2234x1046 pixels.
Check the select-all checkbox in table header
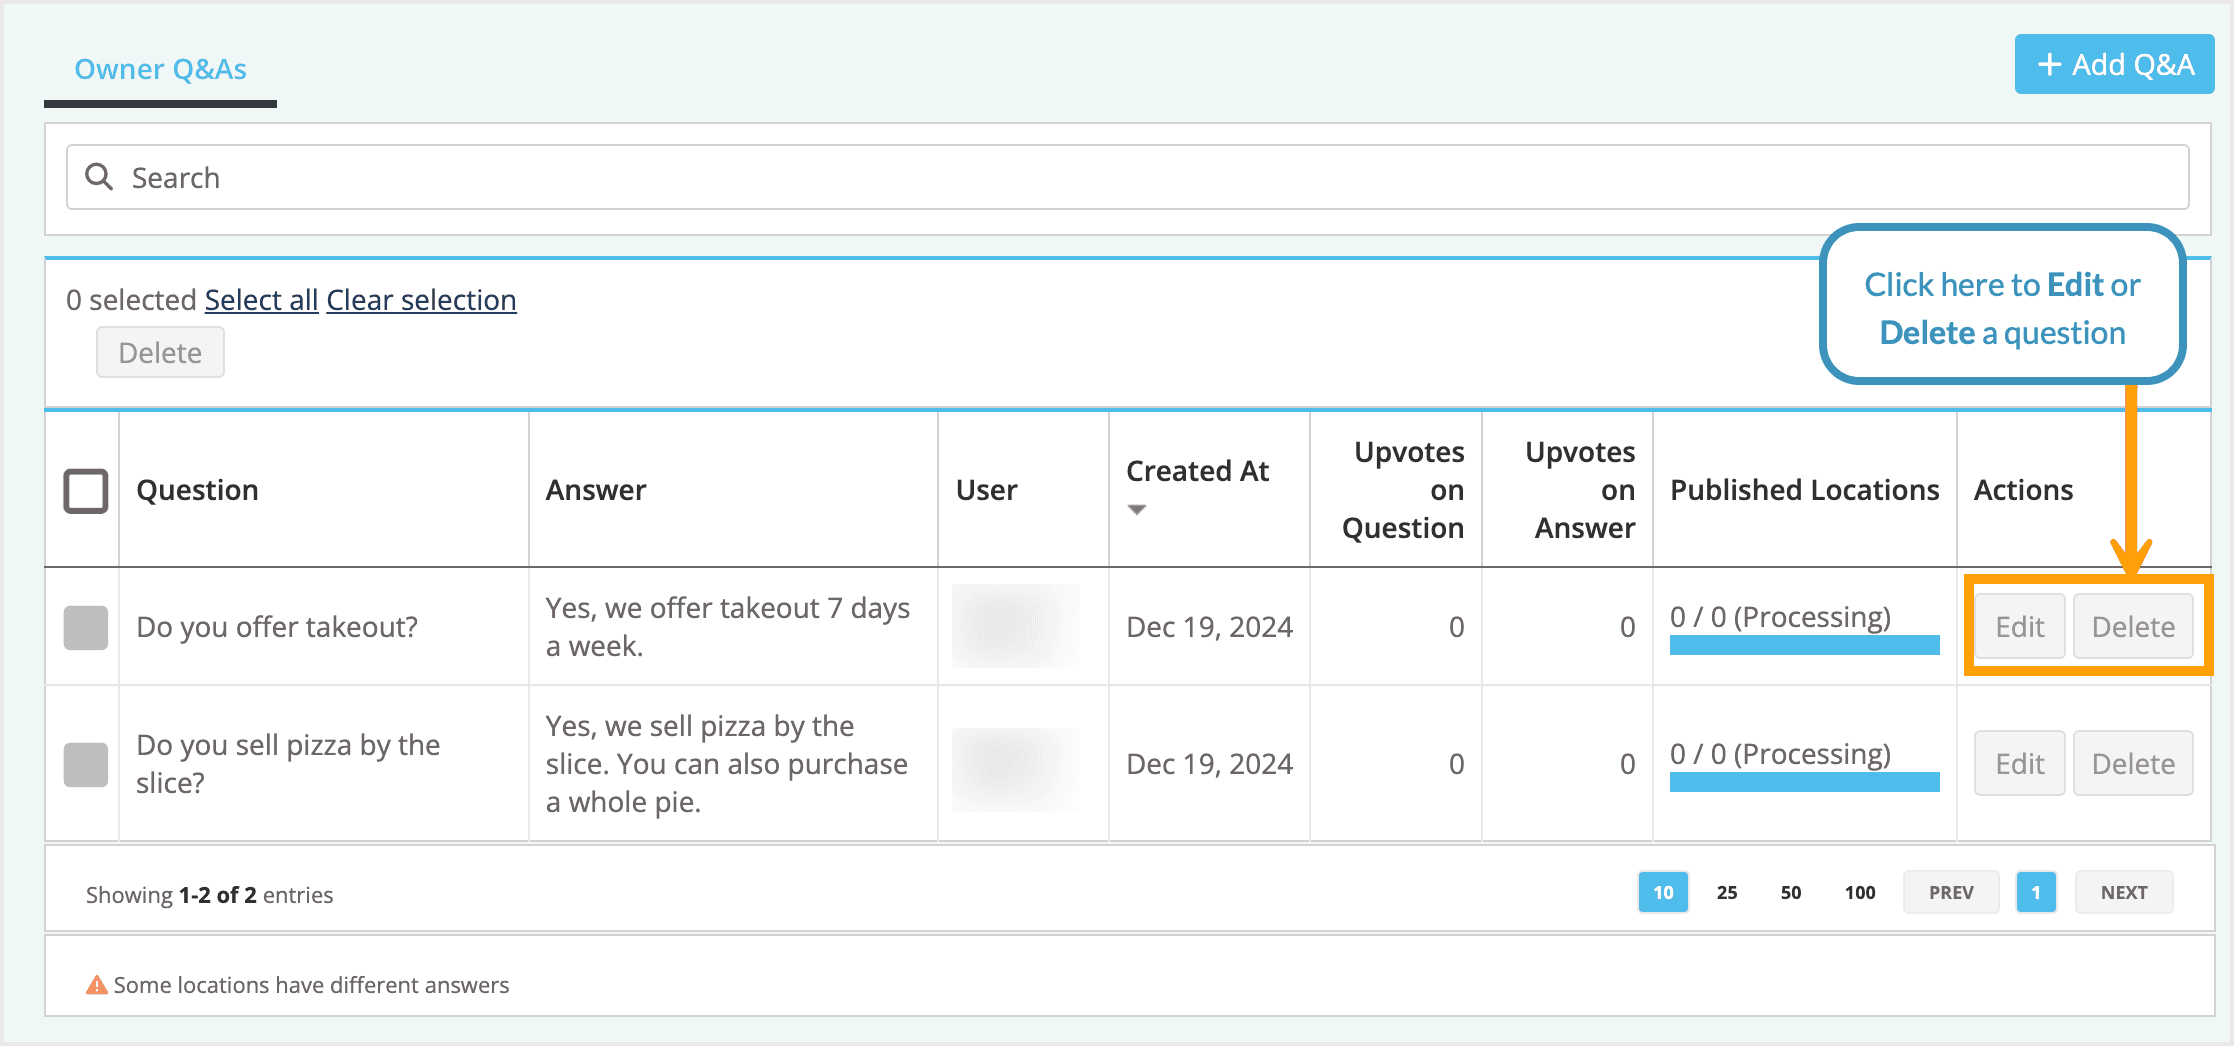pos(86,490)
